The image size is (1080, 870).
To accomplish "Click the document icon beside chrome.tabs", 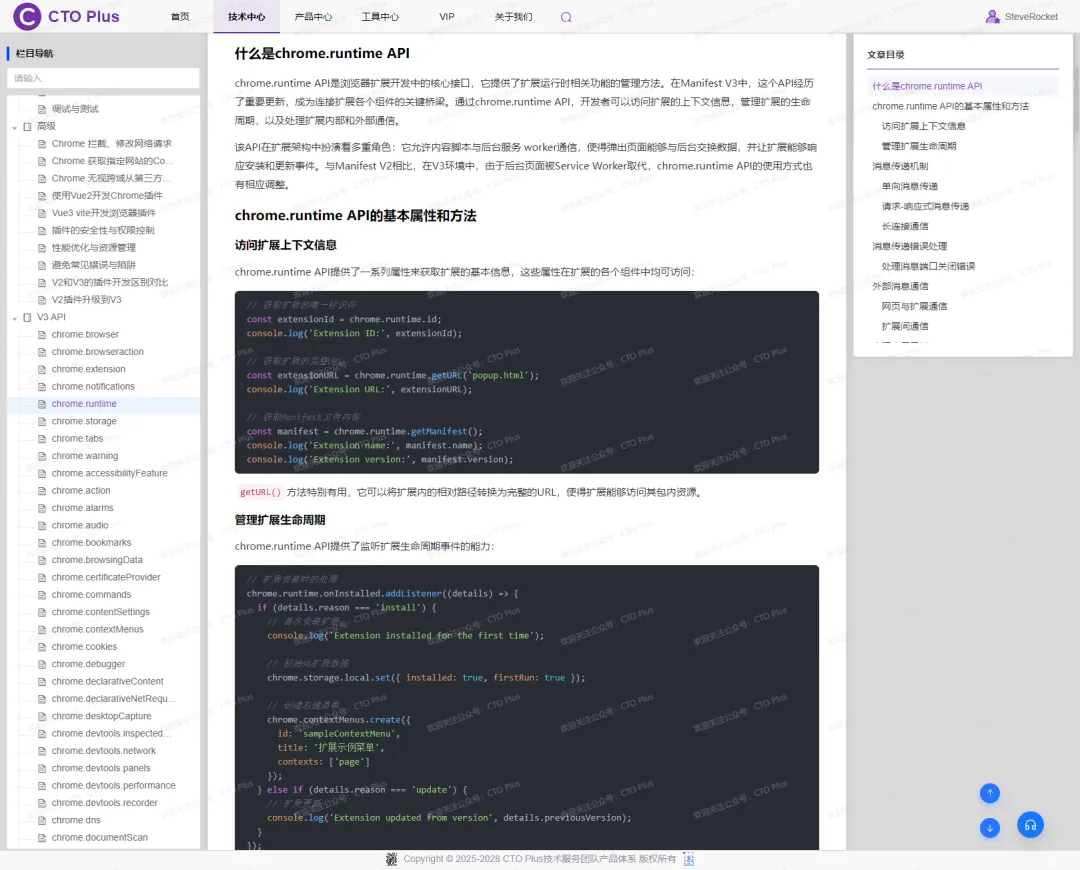I will coord(42,439).
